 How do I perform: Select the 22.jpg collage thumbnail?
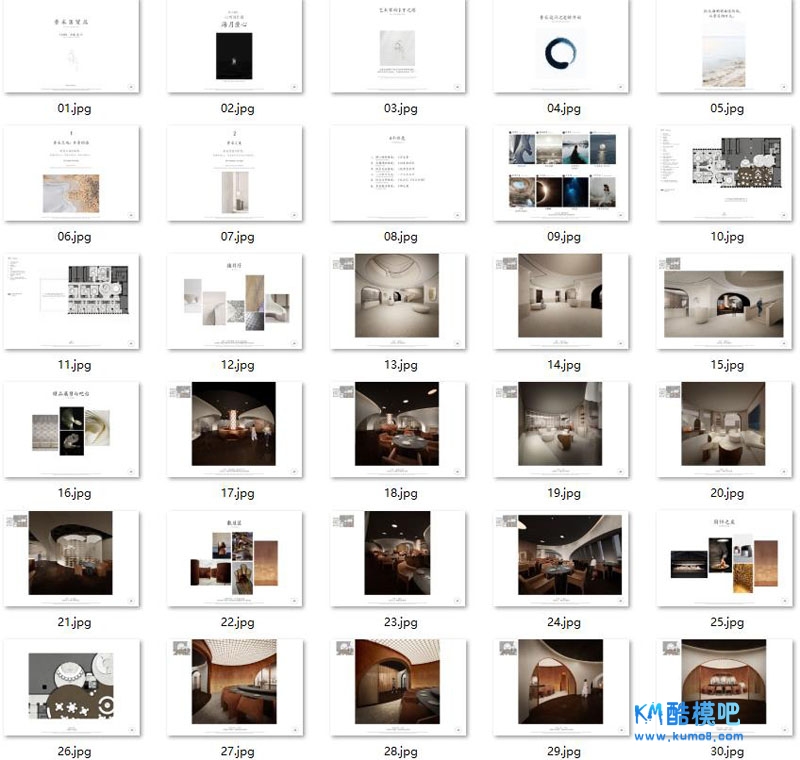235,558
